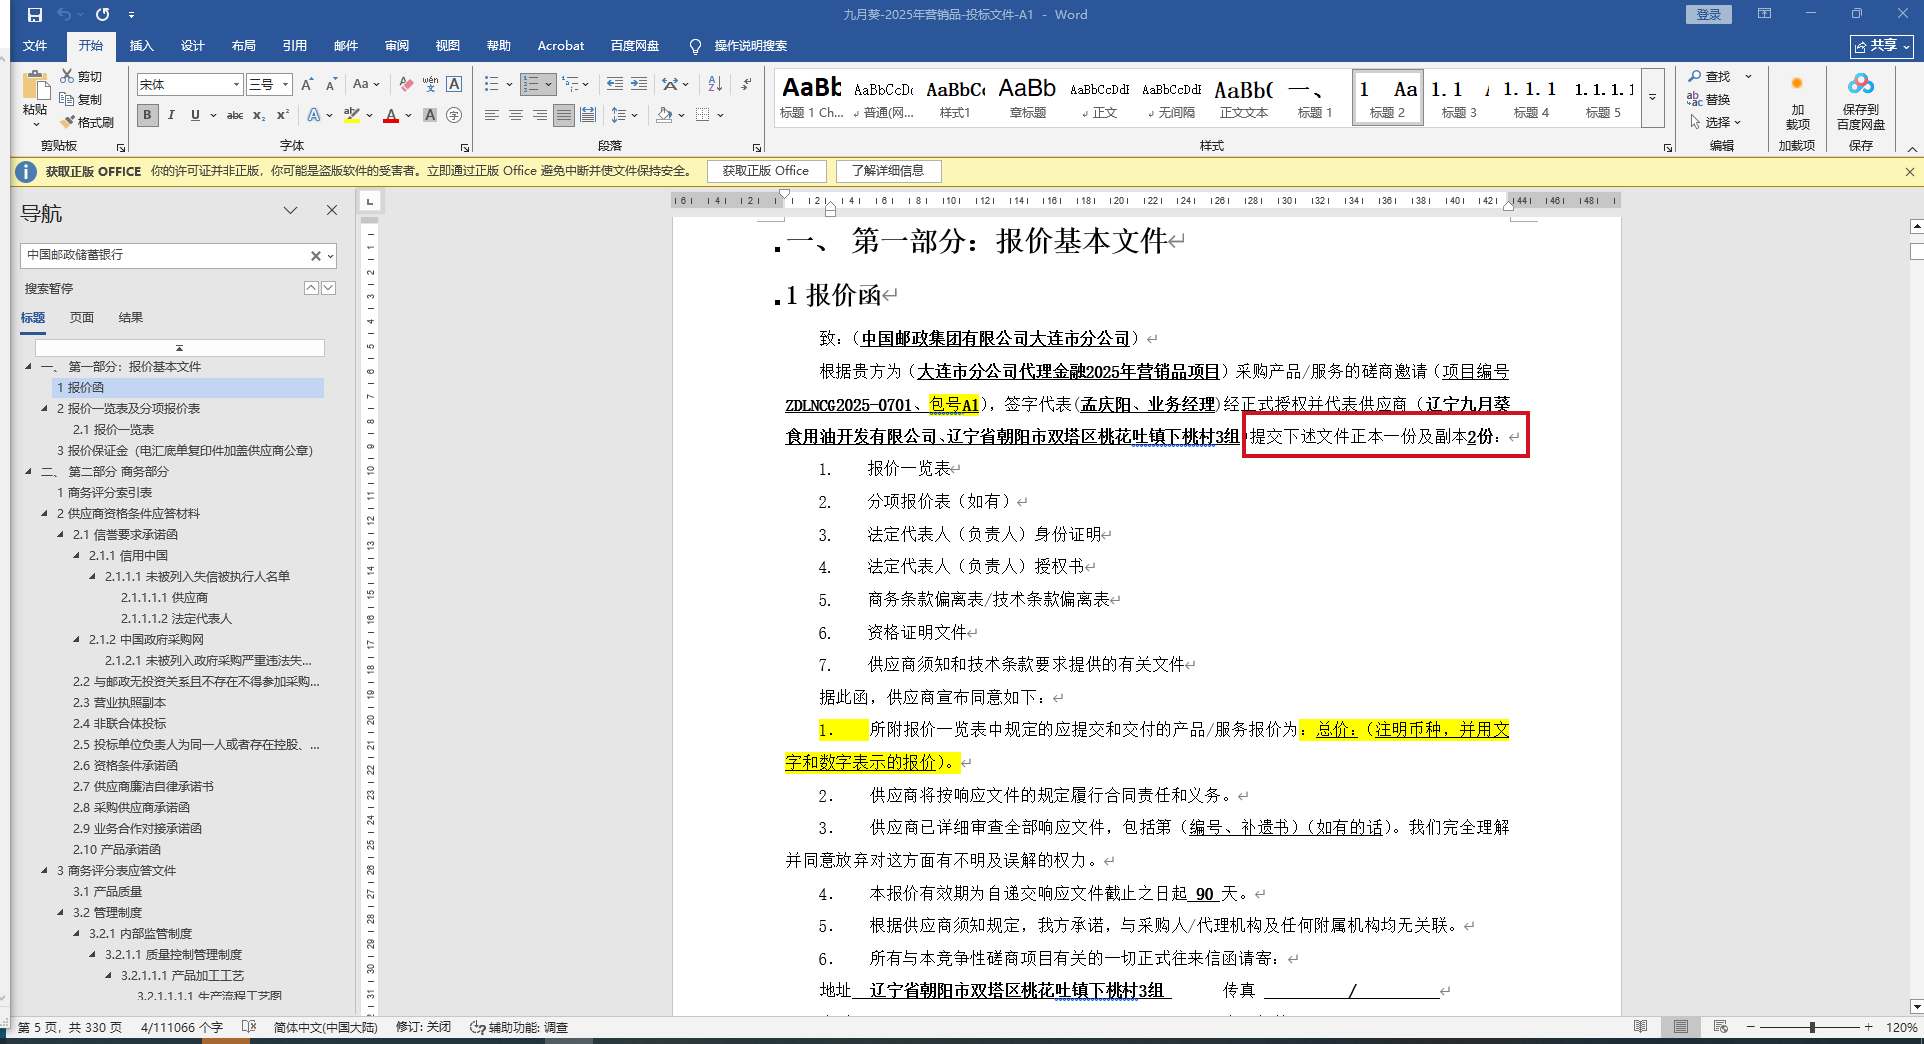This screenshot has width=1924, height=1044.
Task: Switch to the 布局 (Layout) ribbon tab
Action: pos(243,46)
